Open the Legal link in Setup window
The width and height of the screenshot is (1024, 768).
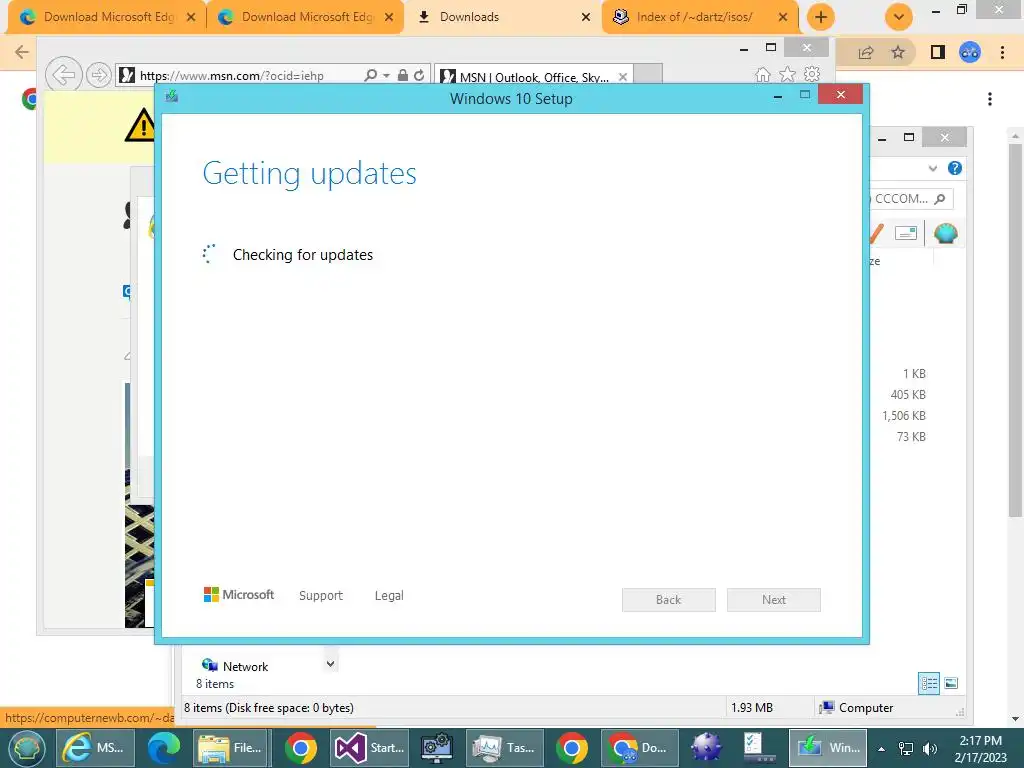389,596
